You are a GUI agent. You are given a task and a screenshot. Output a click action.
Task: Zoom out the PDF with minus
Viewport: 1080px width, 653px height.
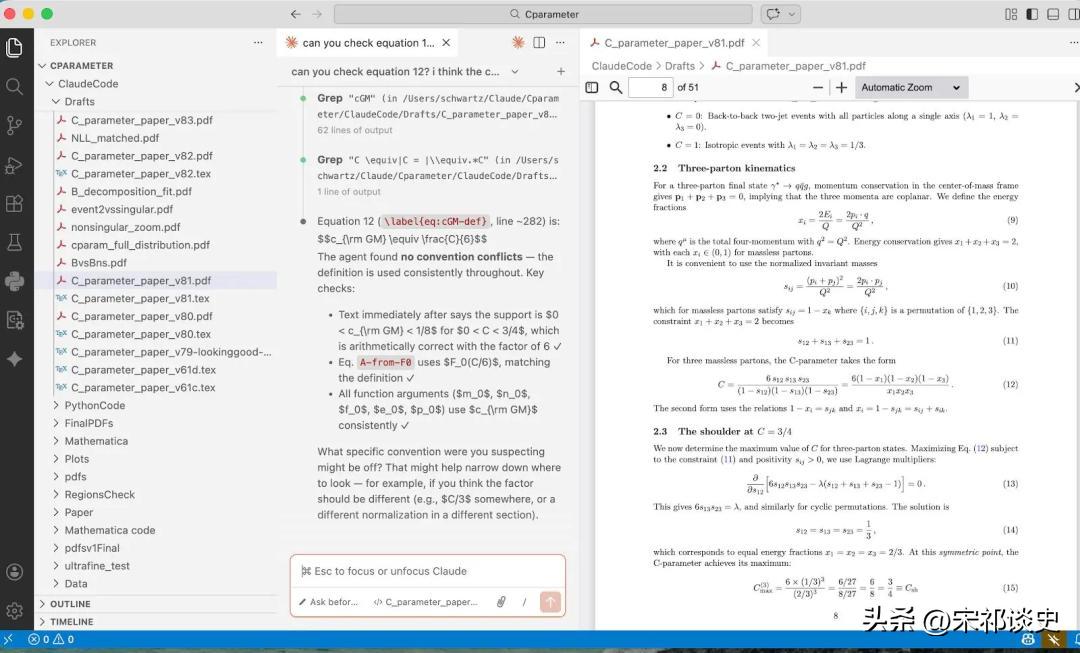pyautogui.click(x=818, y=87)
